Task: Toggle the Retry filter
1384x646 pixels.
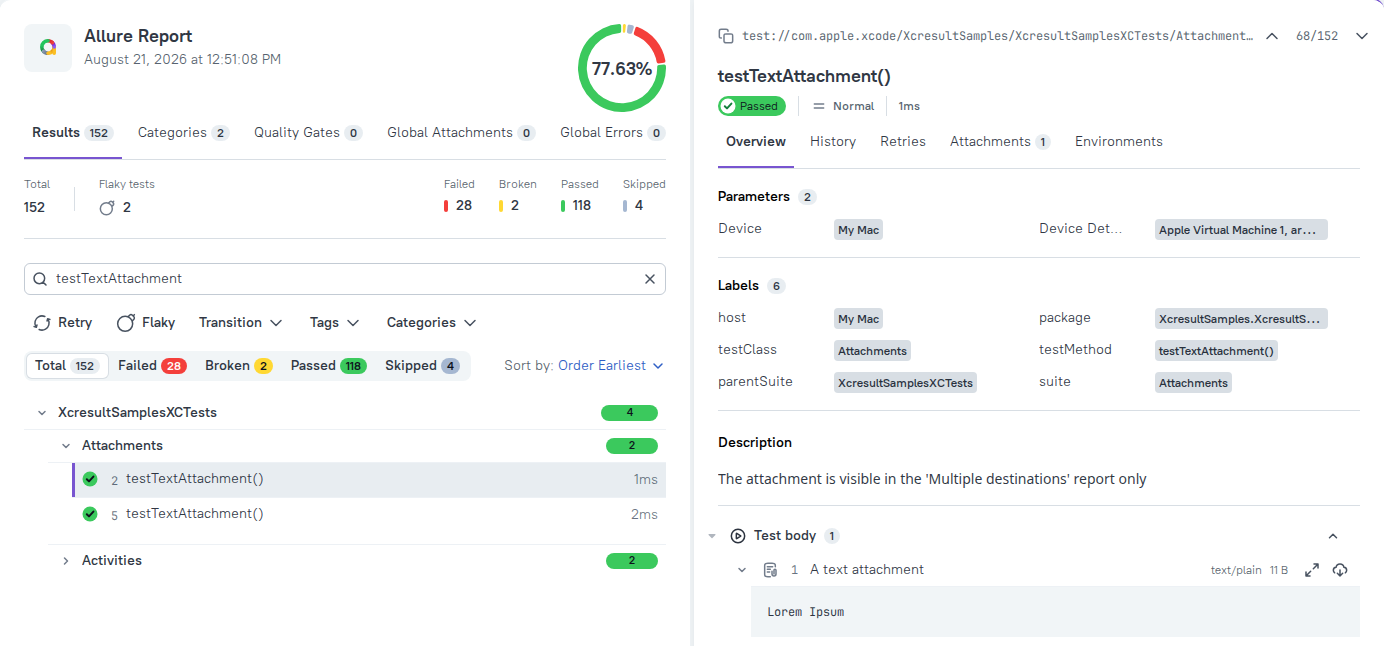Action: pyautogui.click(x=62, y=323)
